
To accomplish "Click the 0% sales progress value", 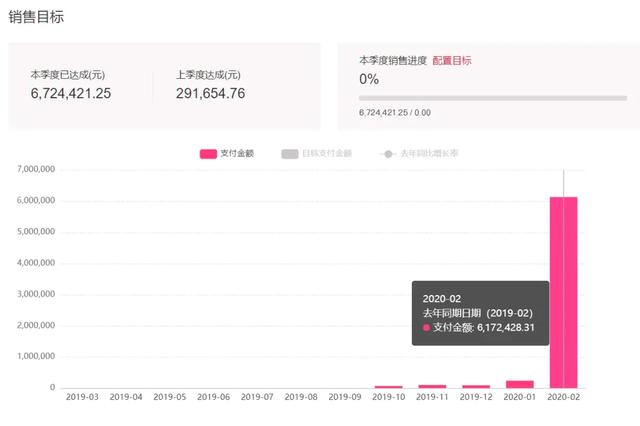I will pos(369,79).
